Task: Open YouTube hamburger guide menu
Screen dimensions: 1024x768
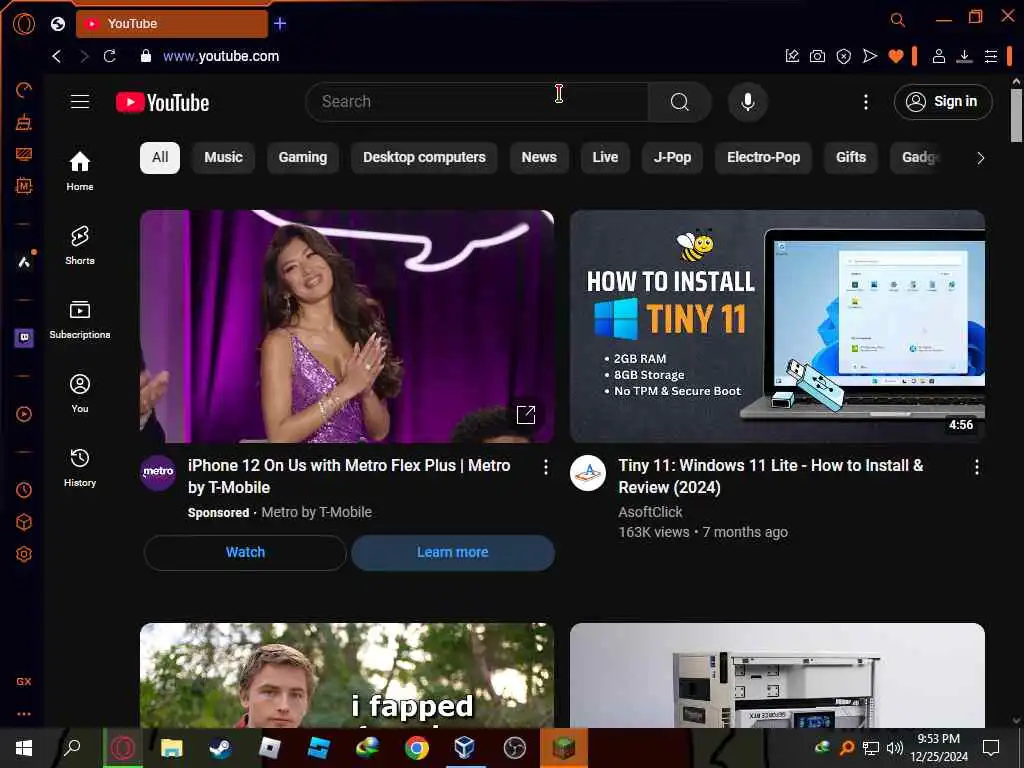Action: pyautogui.click(x=80, y=102)
